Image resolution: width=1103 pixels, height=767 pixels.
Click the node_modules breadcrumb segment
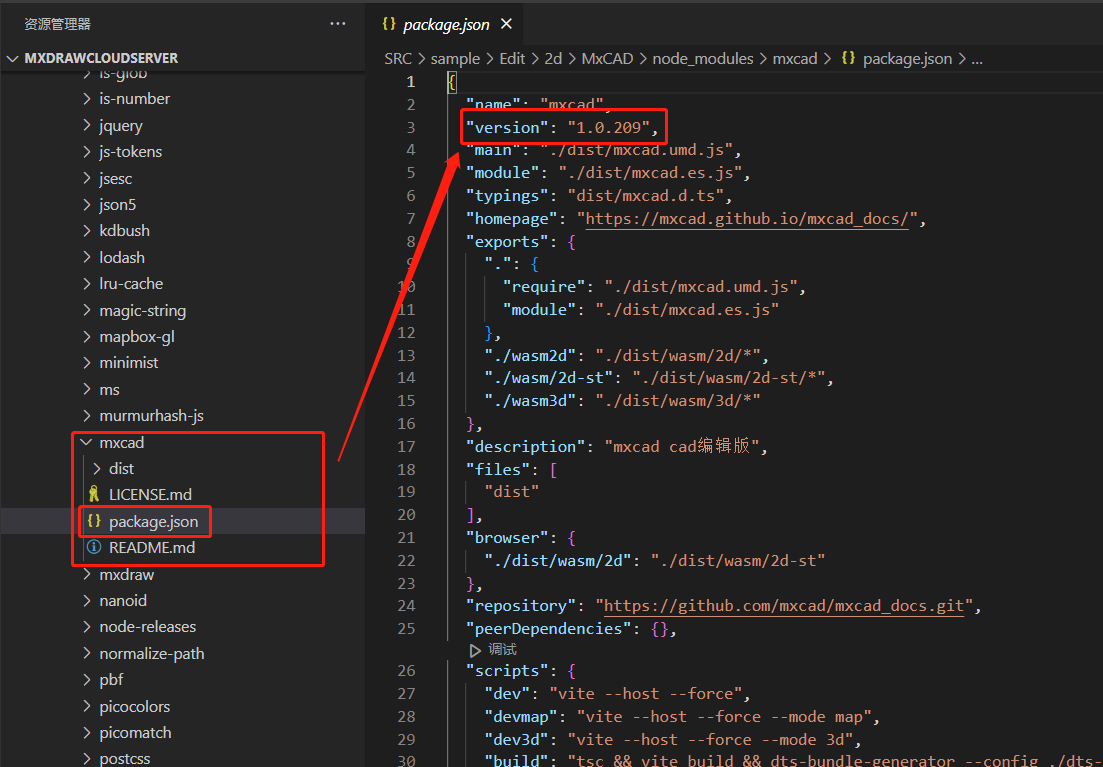pyautogui.click(x=702, y=59)
